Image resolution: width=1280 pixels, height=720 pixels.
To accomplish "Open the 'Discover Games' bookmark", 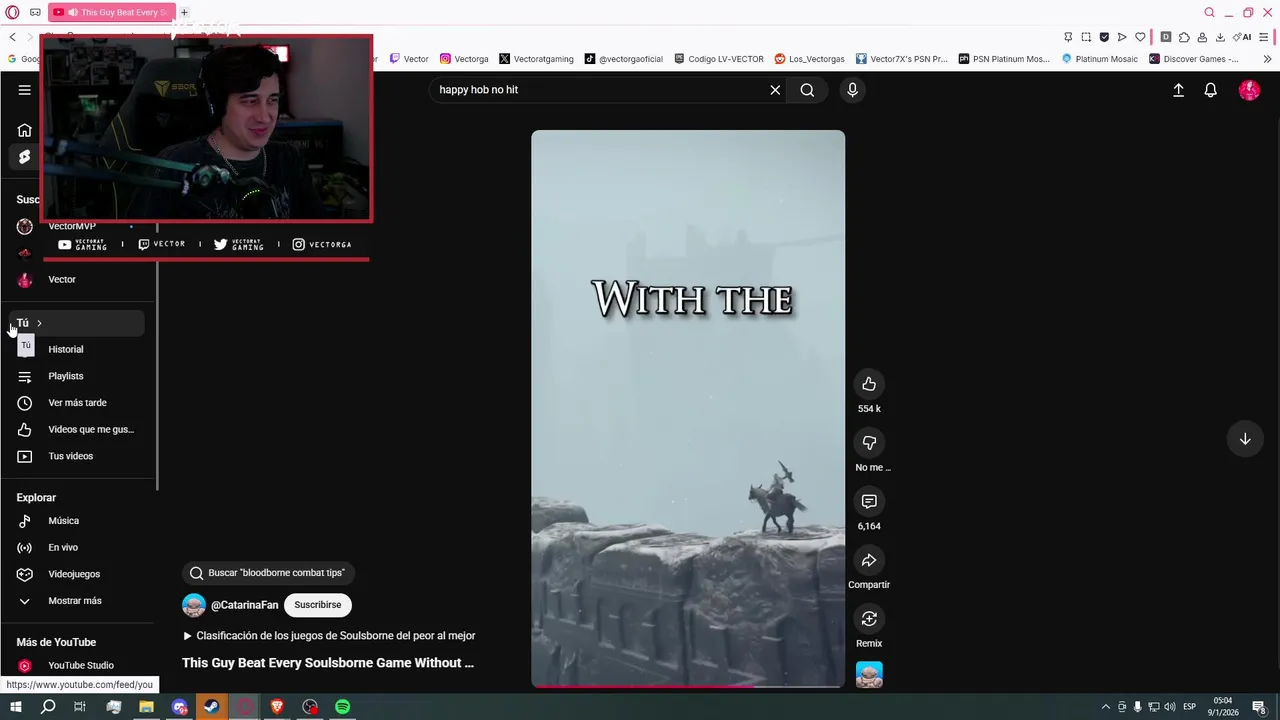I will pos(1194,59).
